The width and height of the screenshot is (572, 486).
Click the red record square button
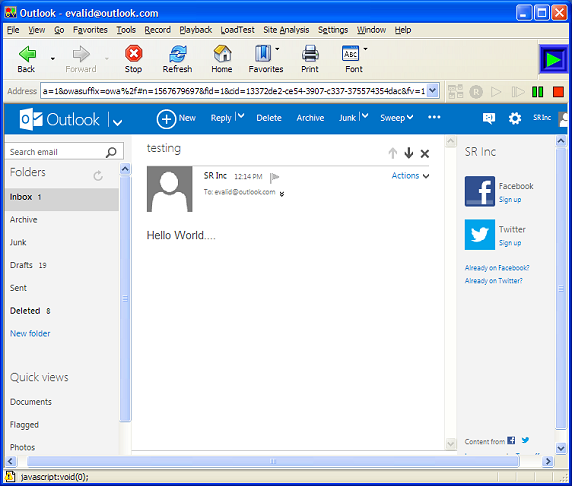[558, 92]
